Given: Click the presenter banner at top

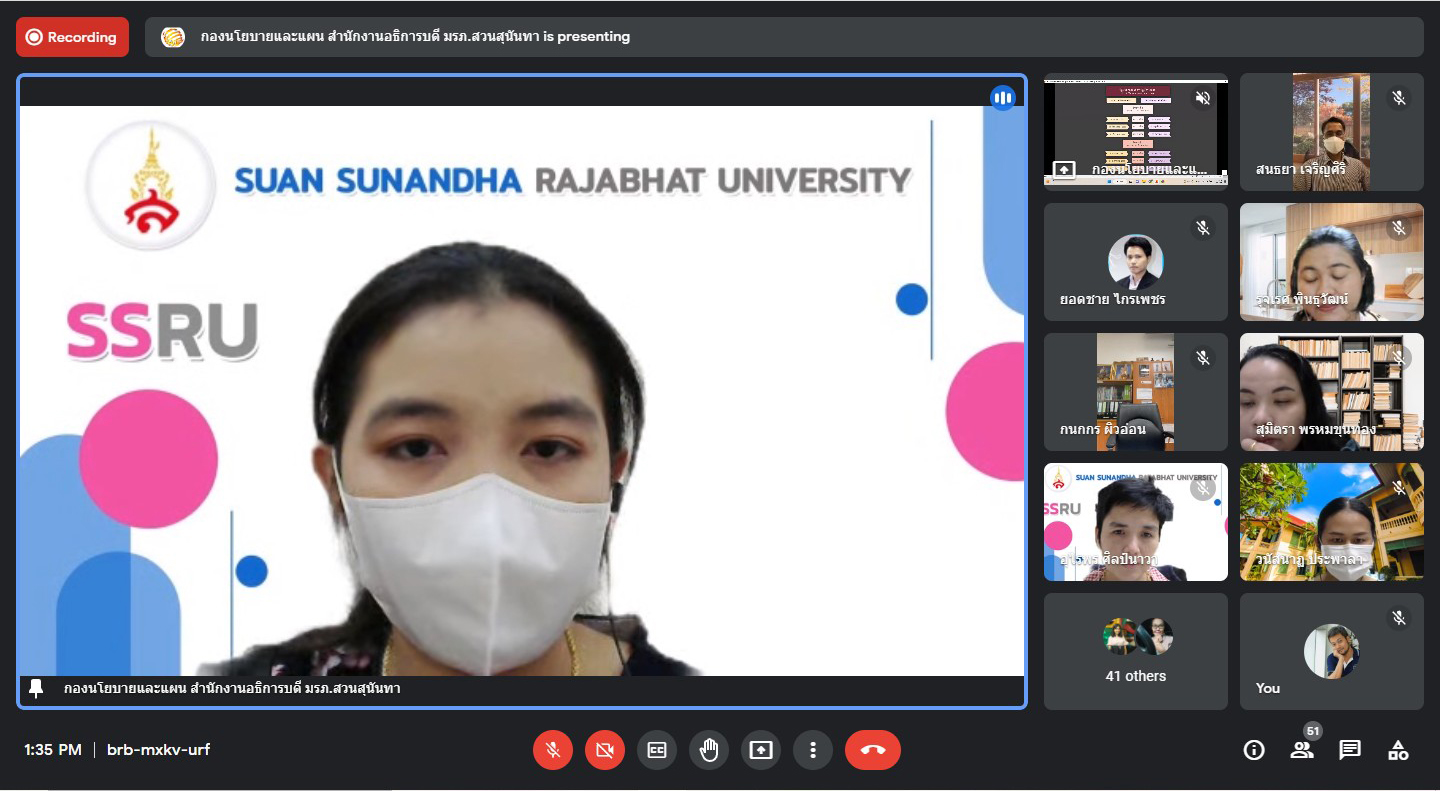Looking at the screenshot, I should [x=783, y=37].
